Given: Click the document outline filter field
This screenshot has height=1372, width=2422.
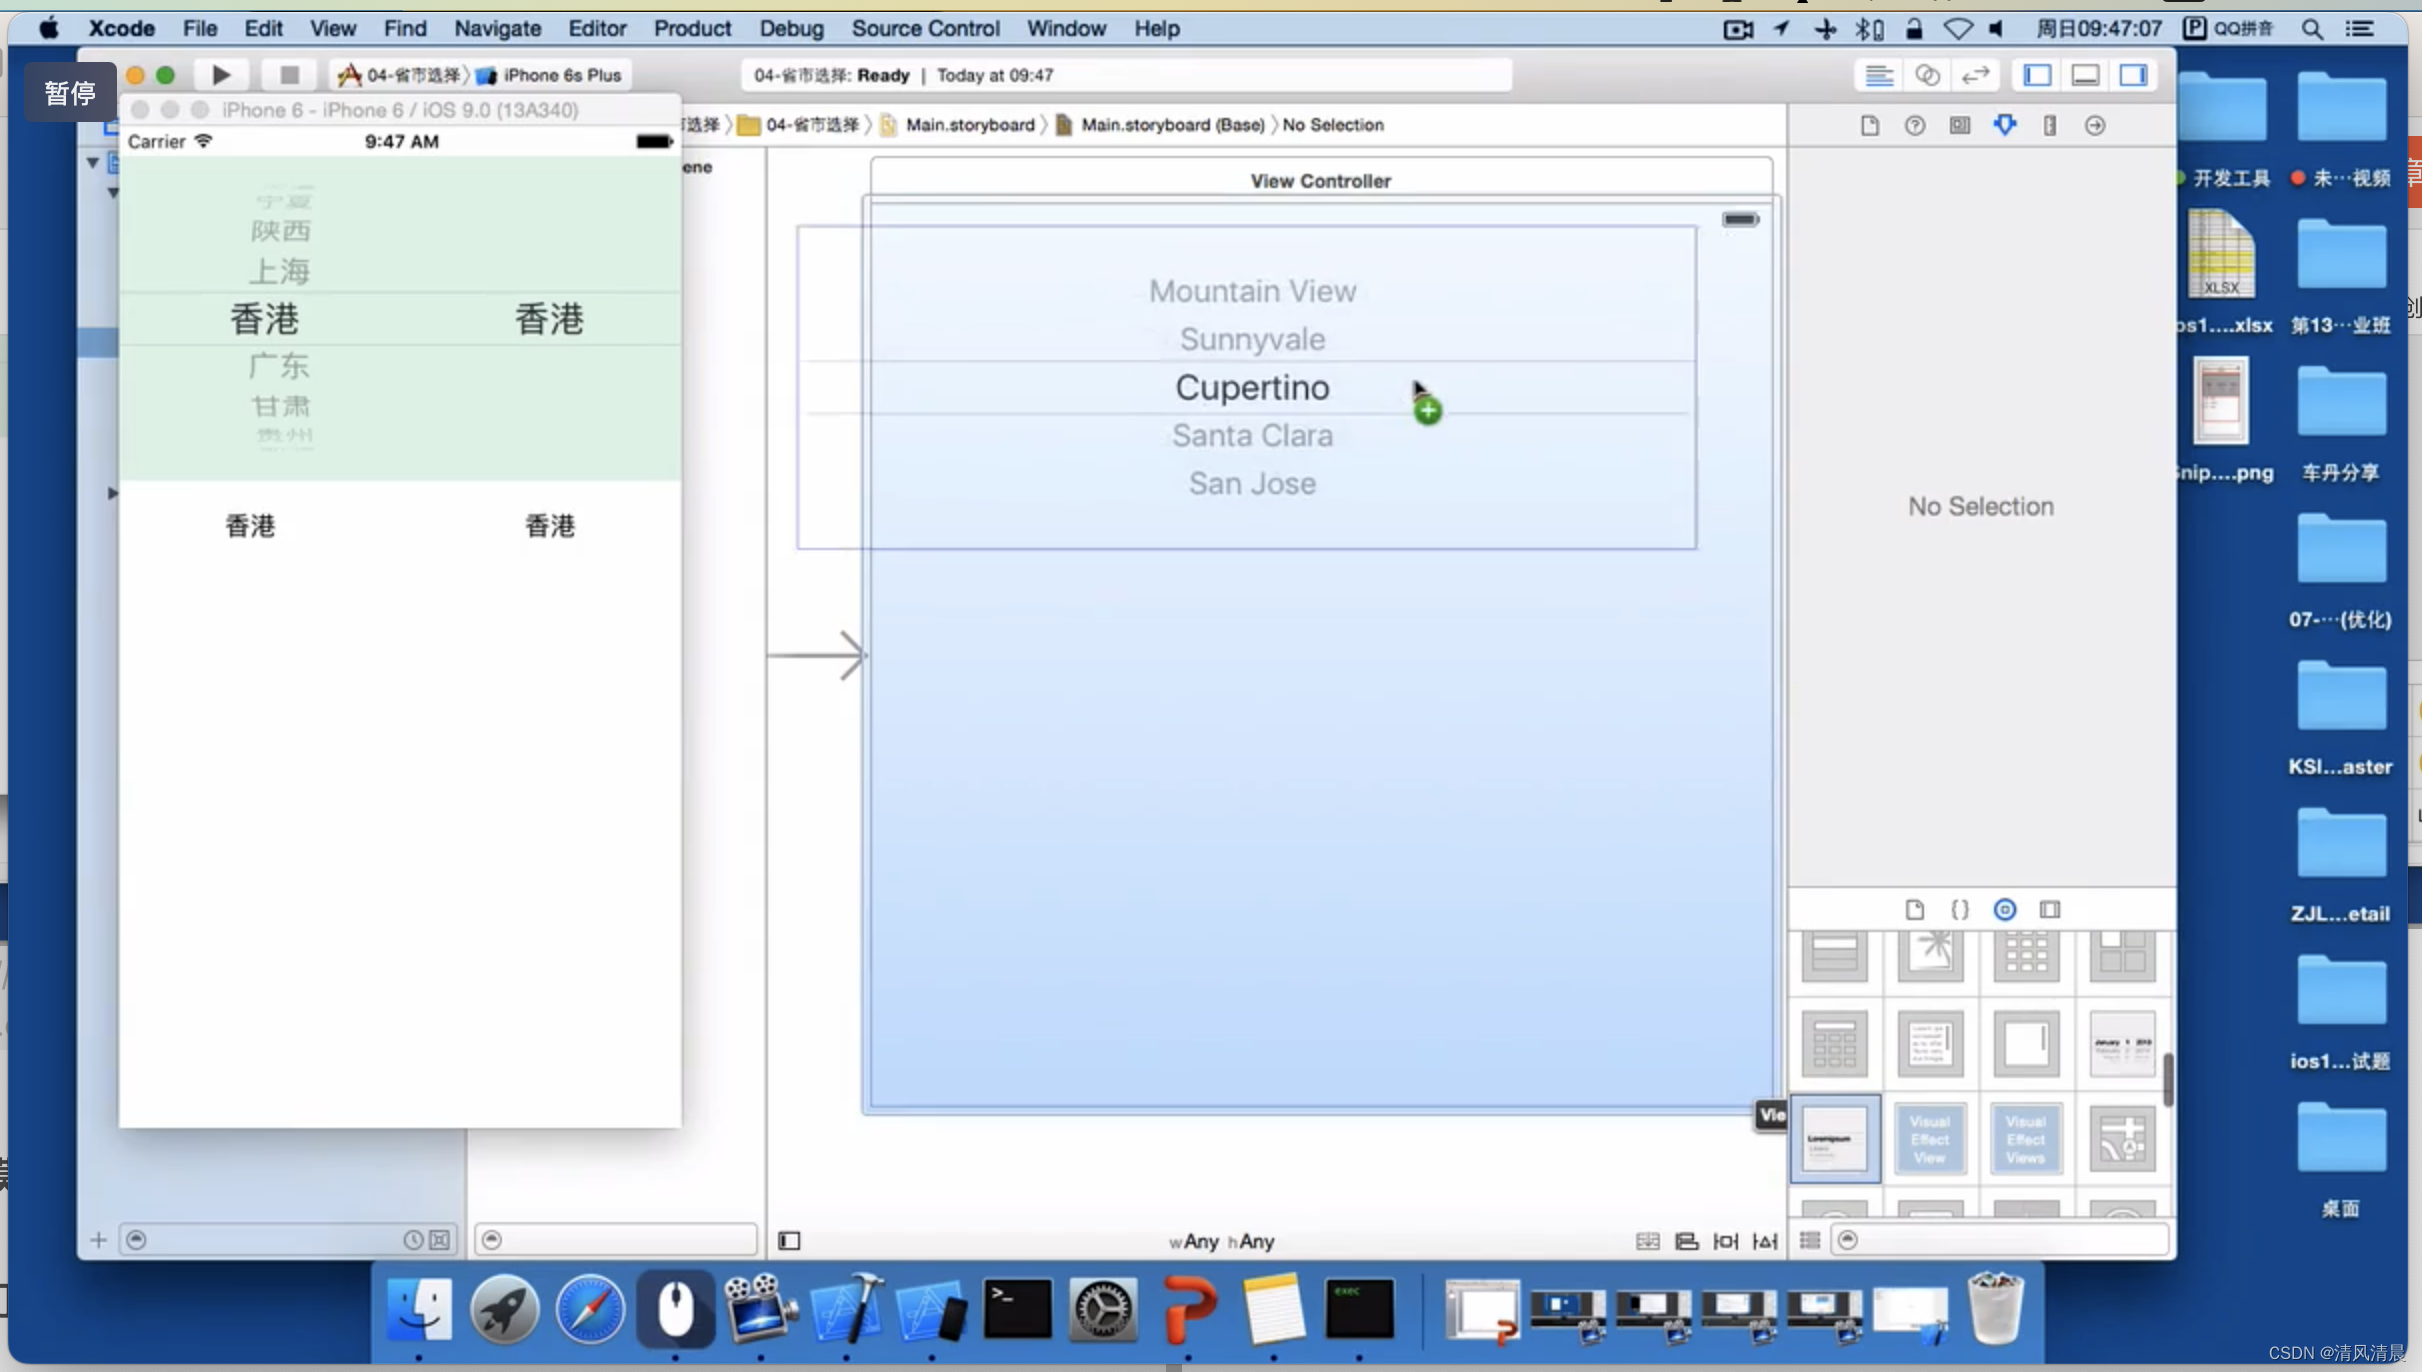Looking at the screenshot, I should pos(616,1240).
